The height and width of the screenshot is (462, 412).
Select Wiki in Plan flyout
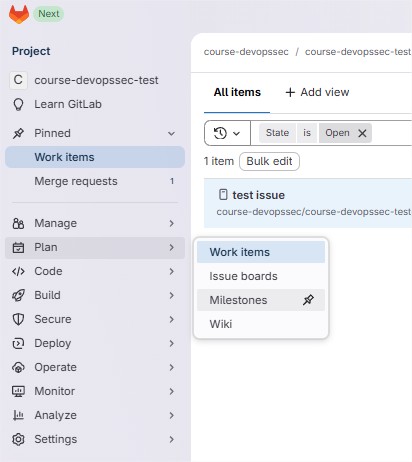click(x=261, y=324)
